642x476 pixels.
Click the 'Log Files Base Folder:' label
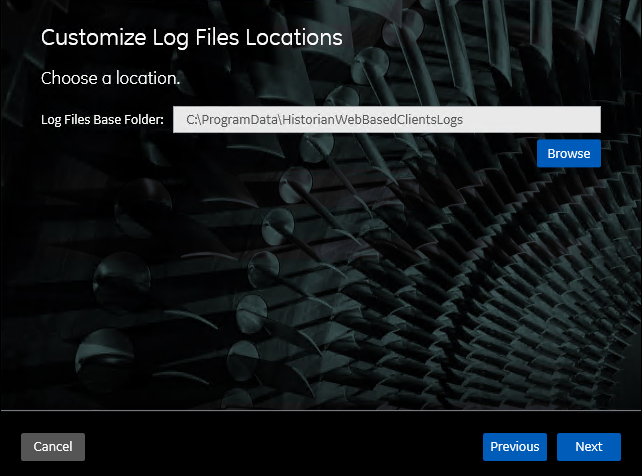click(102, 120)
